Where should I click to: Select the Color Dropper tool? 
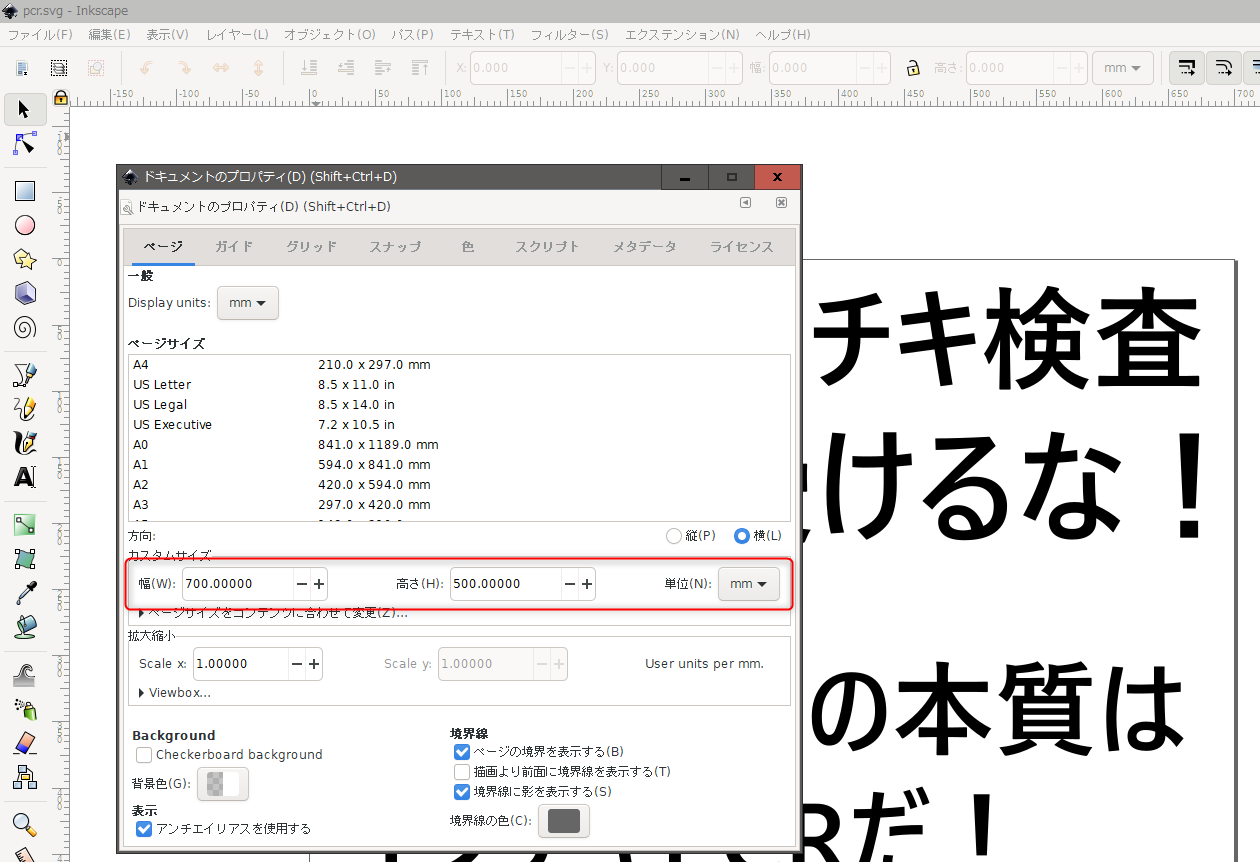pos(25,593)
